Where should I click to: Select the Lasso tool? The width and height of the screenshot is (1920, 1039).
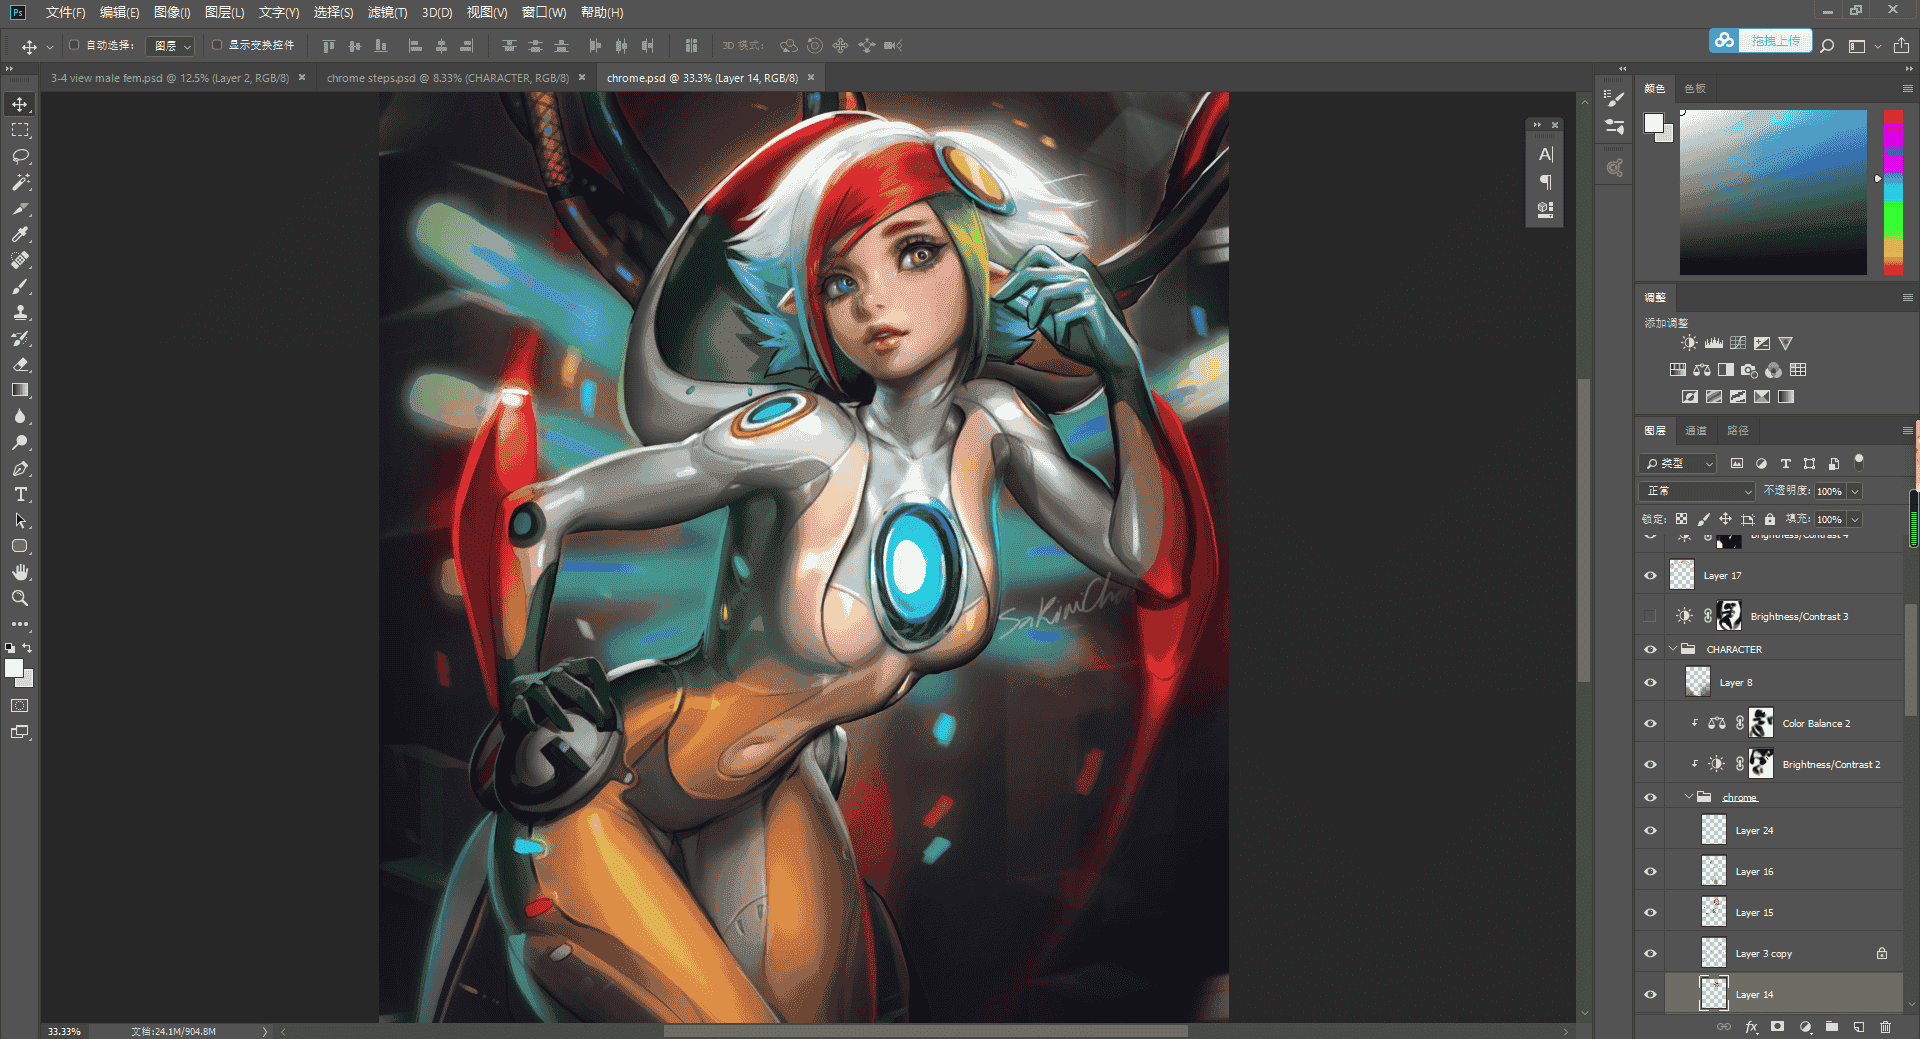[x=20, y=156]
